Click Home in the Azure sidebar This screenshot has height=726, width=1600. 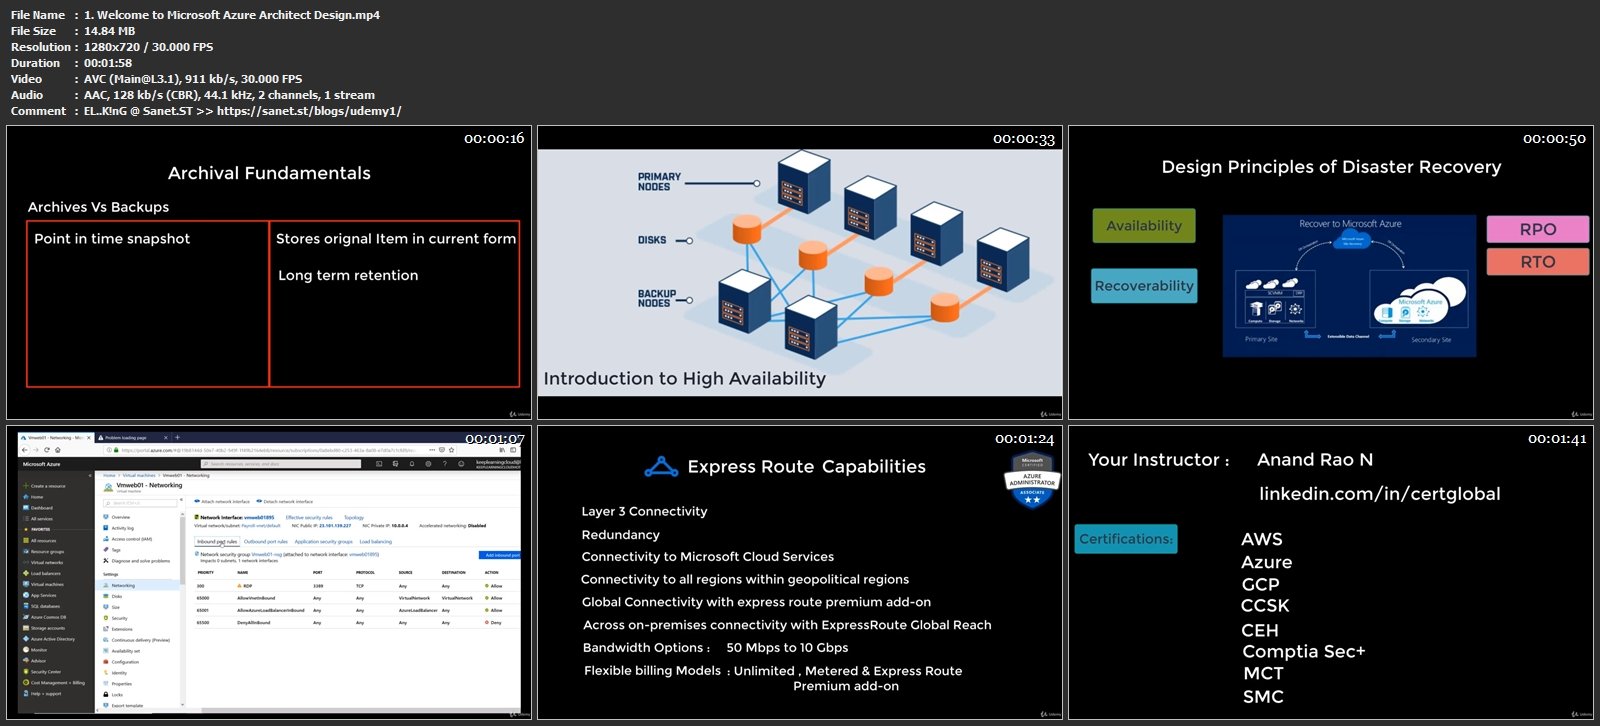point(37,497)
